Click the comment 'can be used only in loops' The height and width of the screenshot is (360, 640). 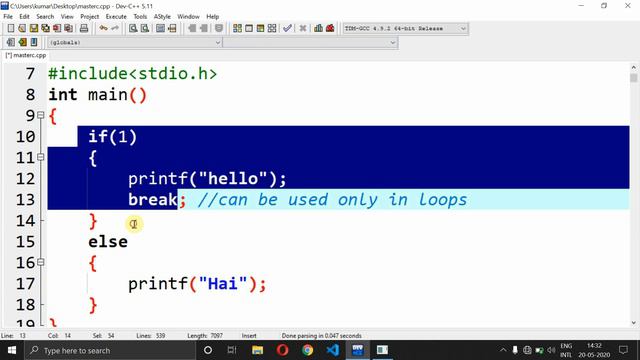click(333, 200)
